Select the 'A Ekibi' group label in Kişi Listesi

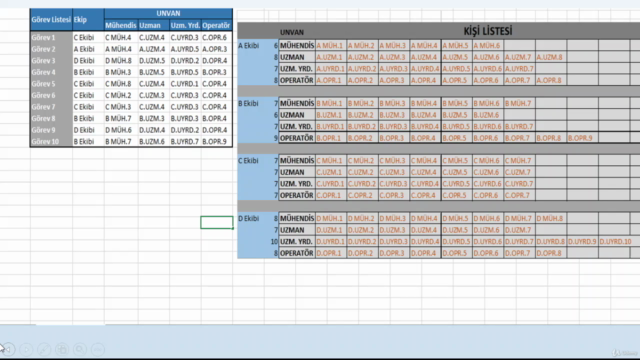tap(249, 46)
